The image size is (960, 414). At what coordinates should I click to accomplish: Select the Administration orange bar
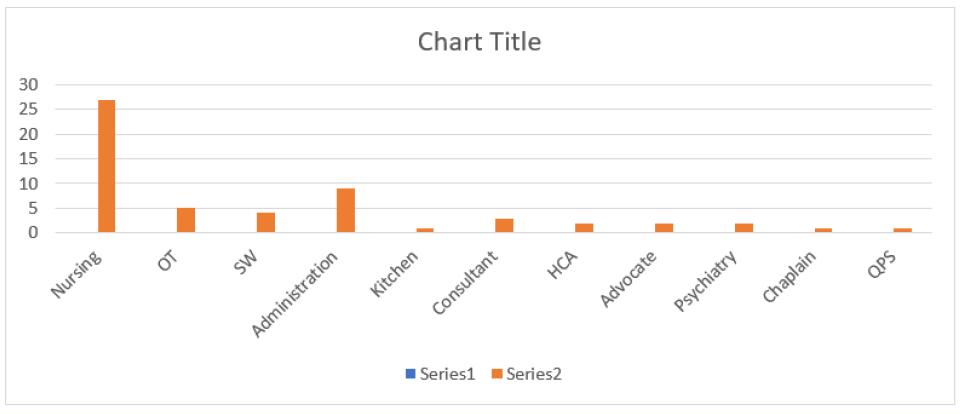tap(346, 211)
